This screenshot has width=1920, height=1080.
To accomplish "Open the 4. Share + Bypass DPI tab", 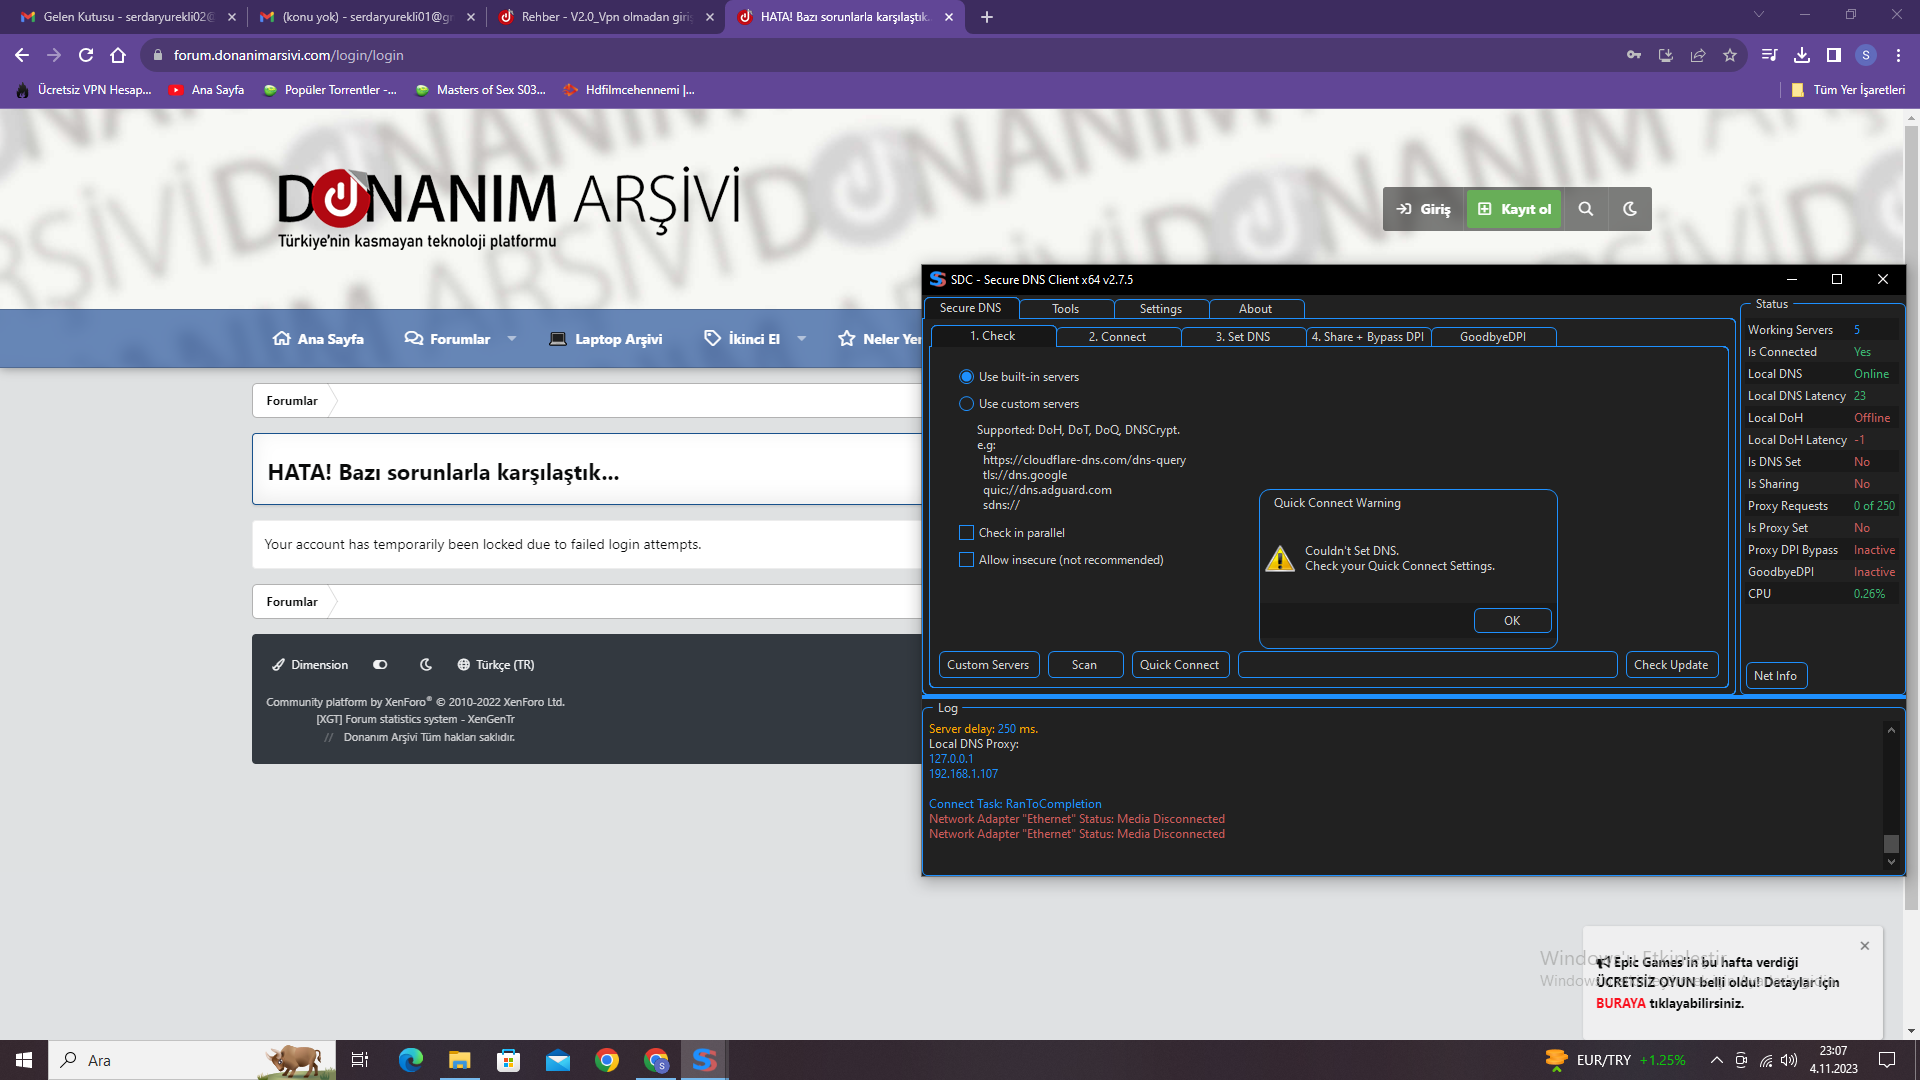I will pos(1368,337).
